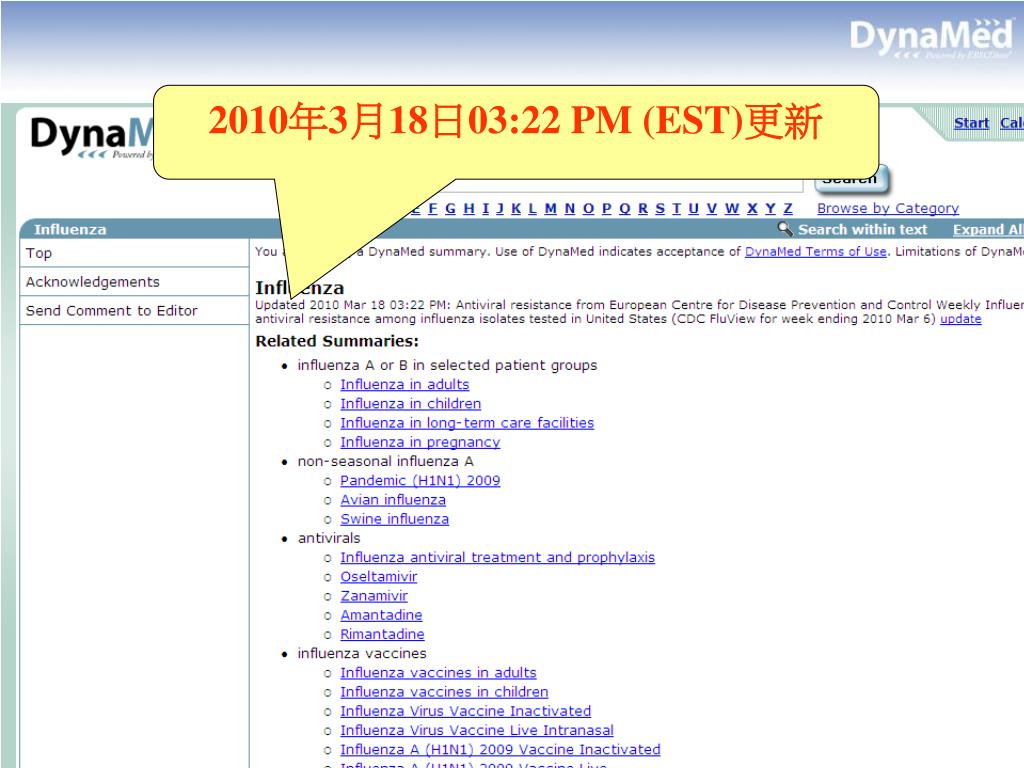Image resolution: width=1024 pixels, height=768 pixels.
Task: Click the Search within text magnifier icon
Action: (x=785, y=229)
